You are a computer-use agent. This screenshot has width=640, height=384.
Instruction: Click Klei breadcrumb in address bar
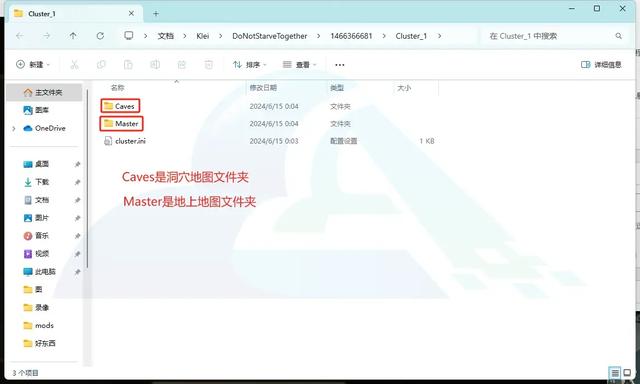point(202,36)
